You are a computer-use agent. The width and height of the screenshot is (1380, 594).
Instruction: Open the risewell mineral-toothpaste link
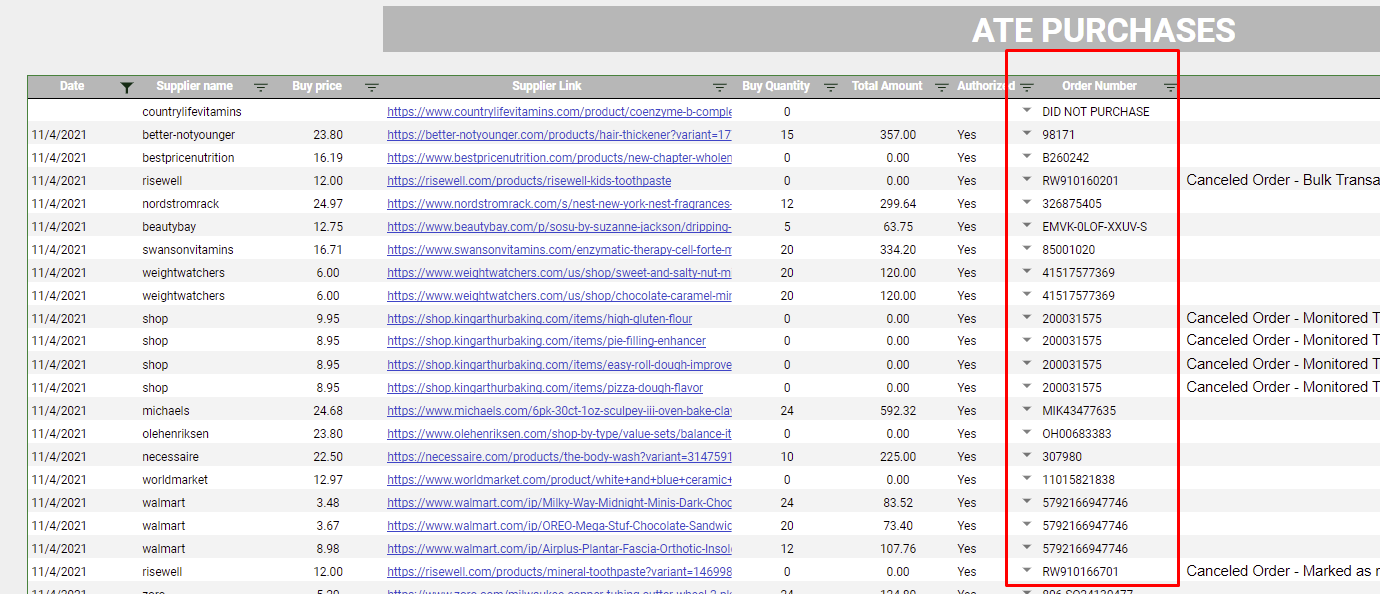pos(559,572)
